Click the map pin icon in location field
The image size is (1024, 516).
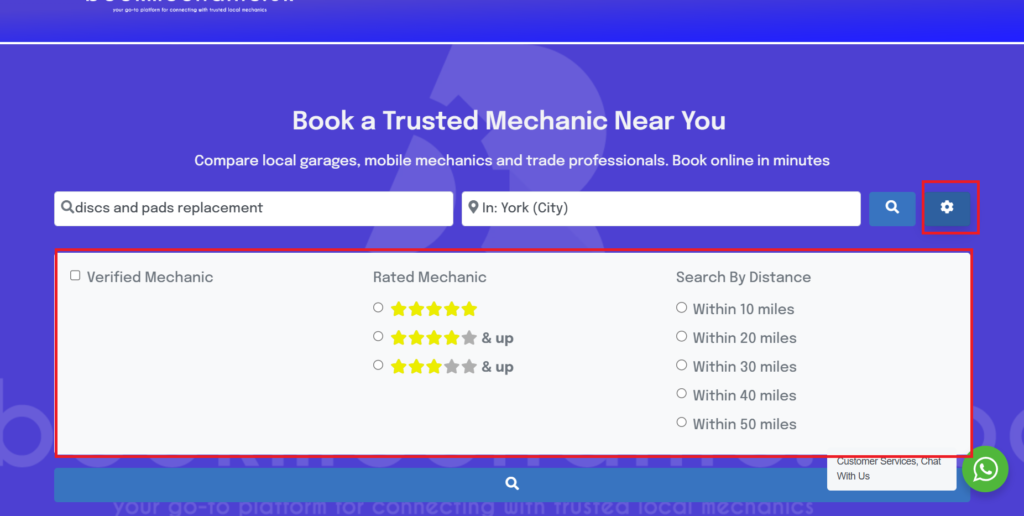(x=472, y=208)
